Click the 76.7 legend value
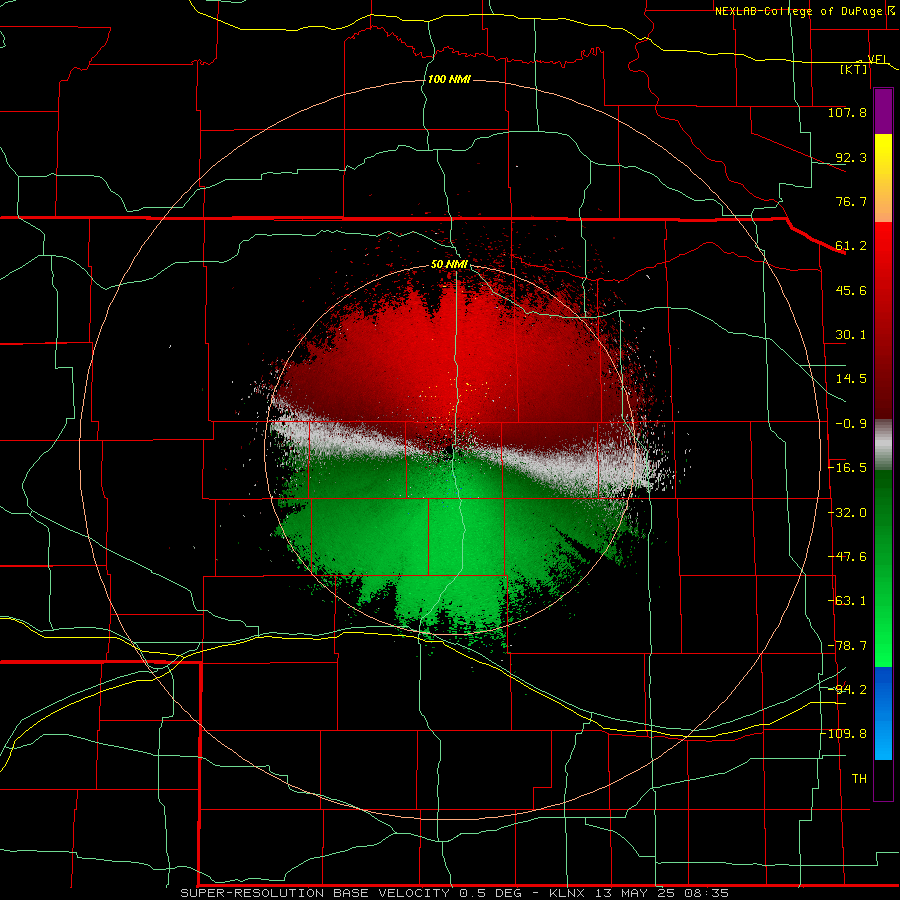This screenshot has height=900, width=900. [x=851, y=201]
